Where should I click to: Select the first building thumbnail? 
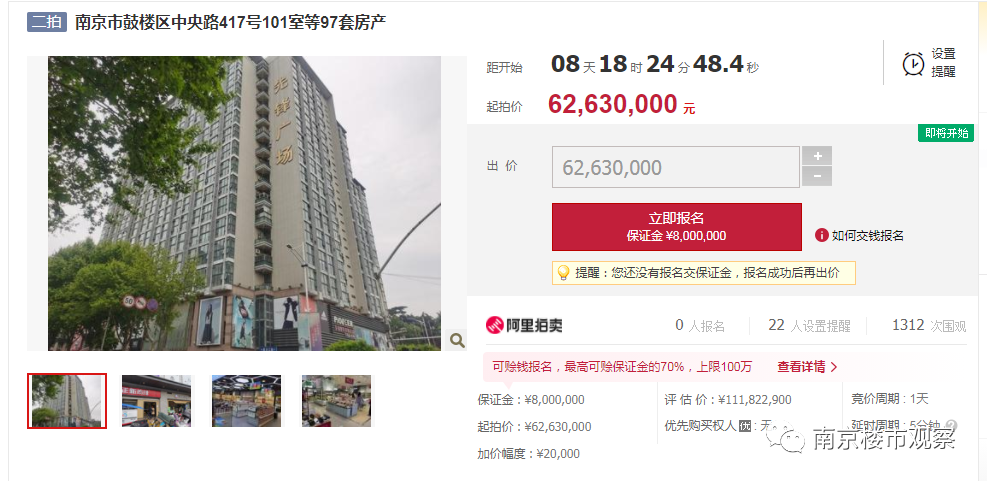[67, 401]
